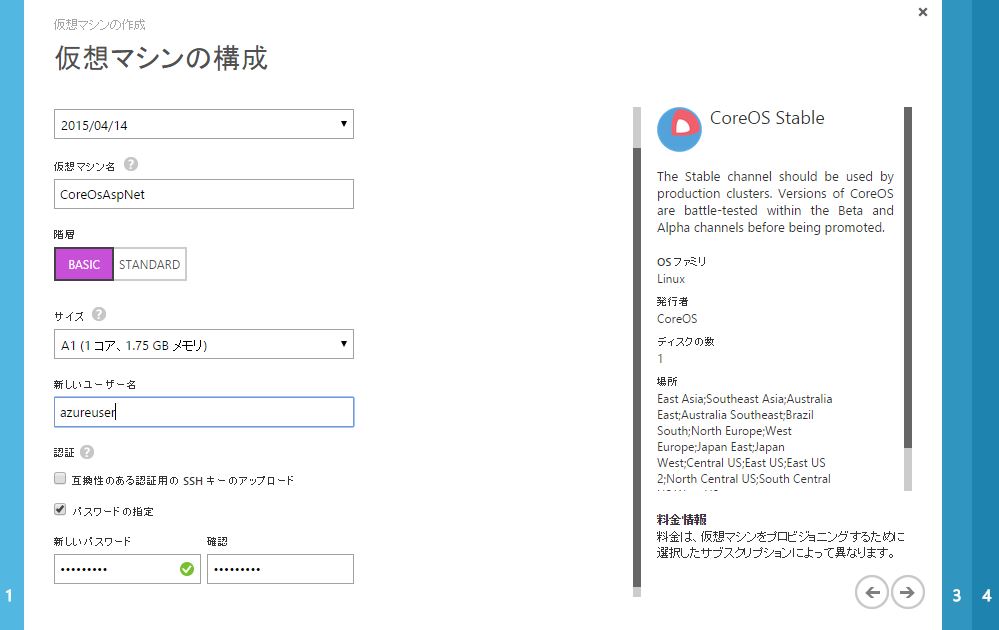Click the CoreOS Stable title text
The width and height of the screenshot is (999, 630).
pyautogui.click(x=767, y=118)
